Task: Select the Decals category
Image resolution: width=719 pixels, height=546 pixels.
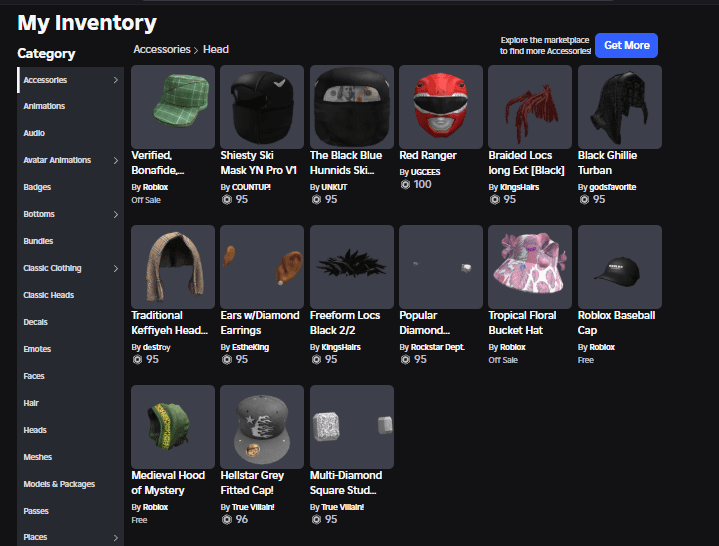Action: click(x=36, y=322)
